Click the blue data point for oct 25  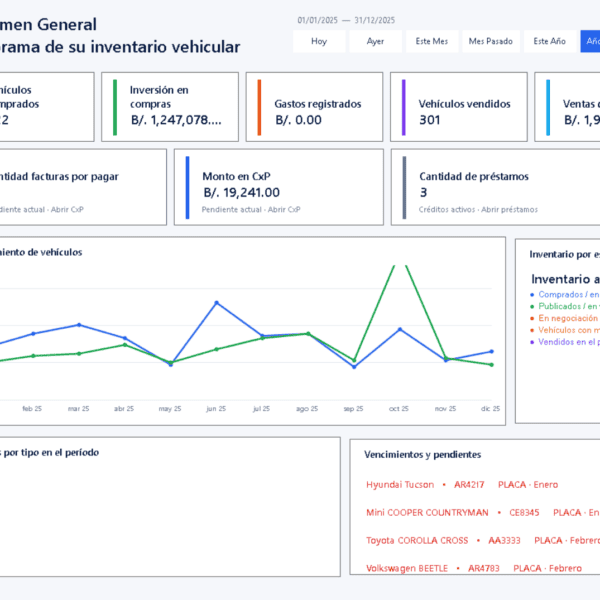click(400, 329)
